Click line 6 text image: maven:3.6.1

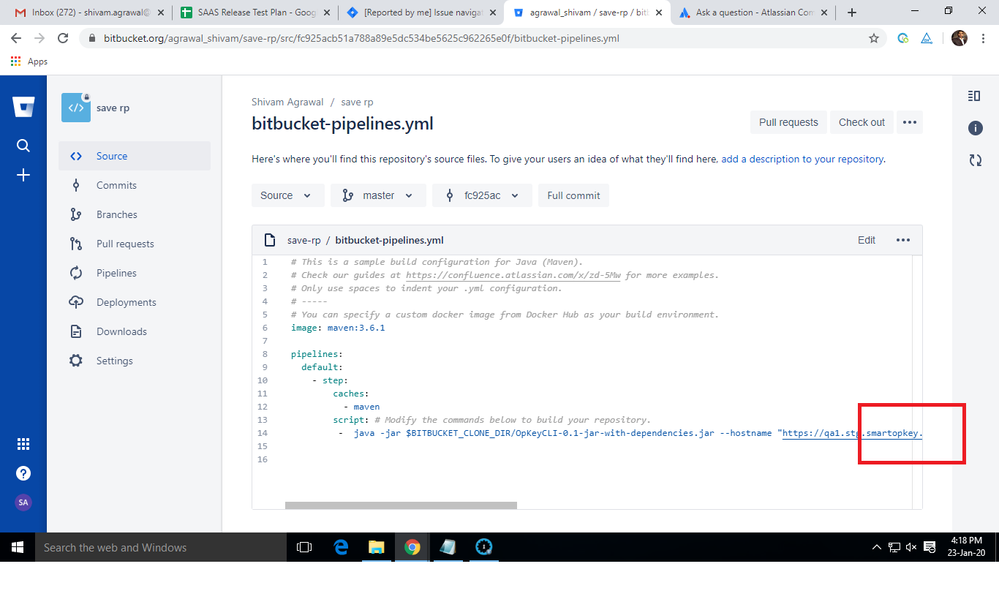tap(338, 328)
